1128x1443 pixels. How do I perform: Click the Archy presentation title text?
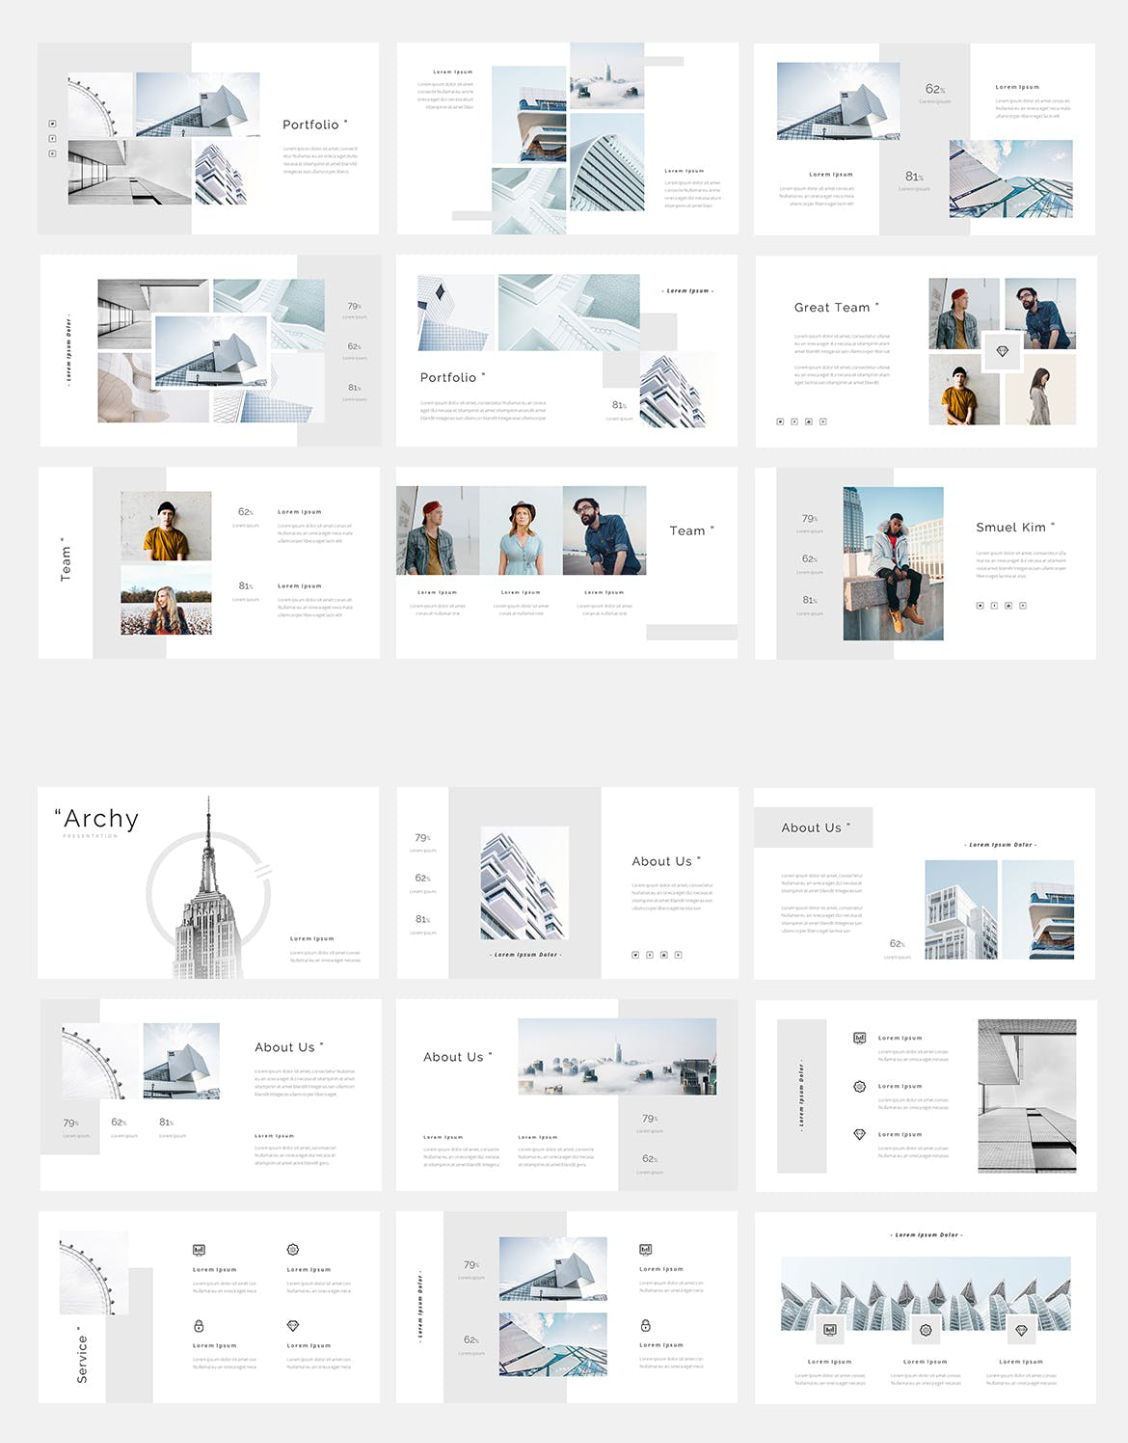point(100,819)
